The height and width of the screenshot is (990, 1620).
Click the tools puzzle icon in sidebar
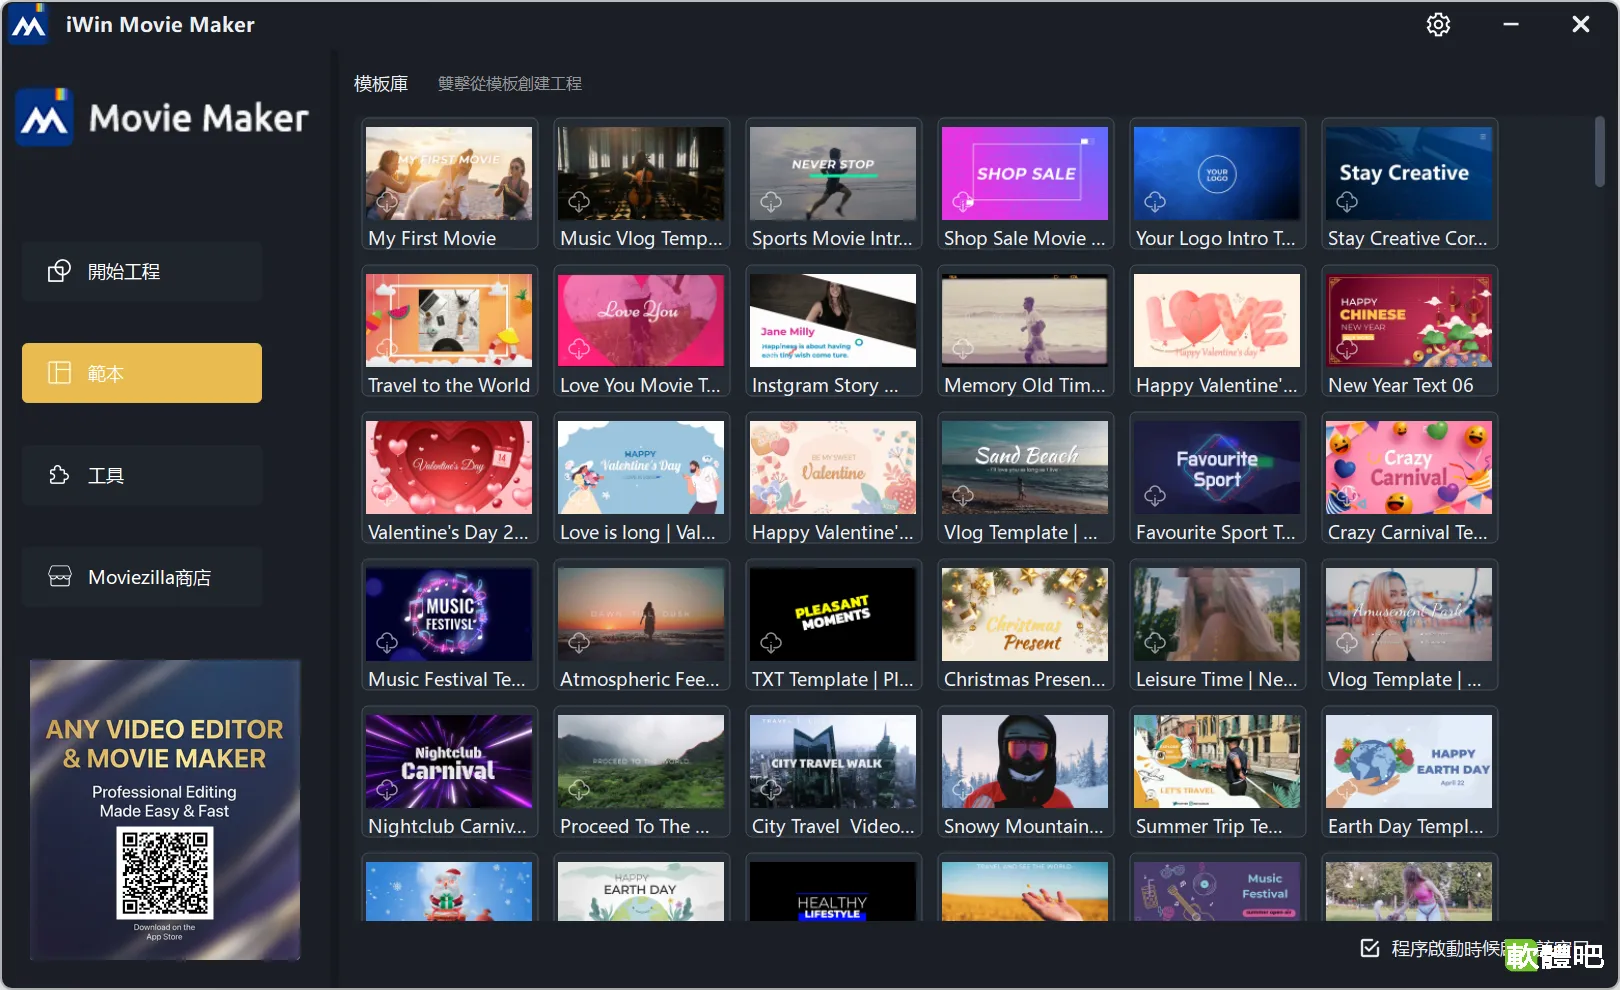point(60,475)
